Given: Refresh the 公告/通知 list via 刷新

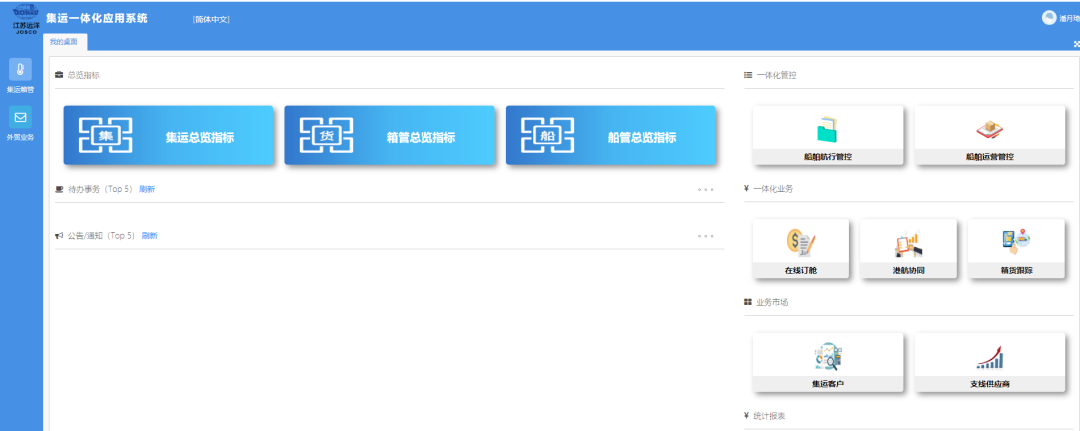Looking at the screenshot, I should tap(149, 236).
